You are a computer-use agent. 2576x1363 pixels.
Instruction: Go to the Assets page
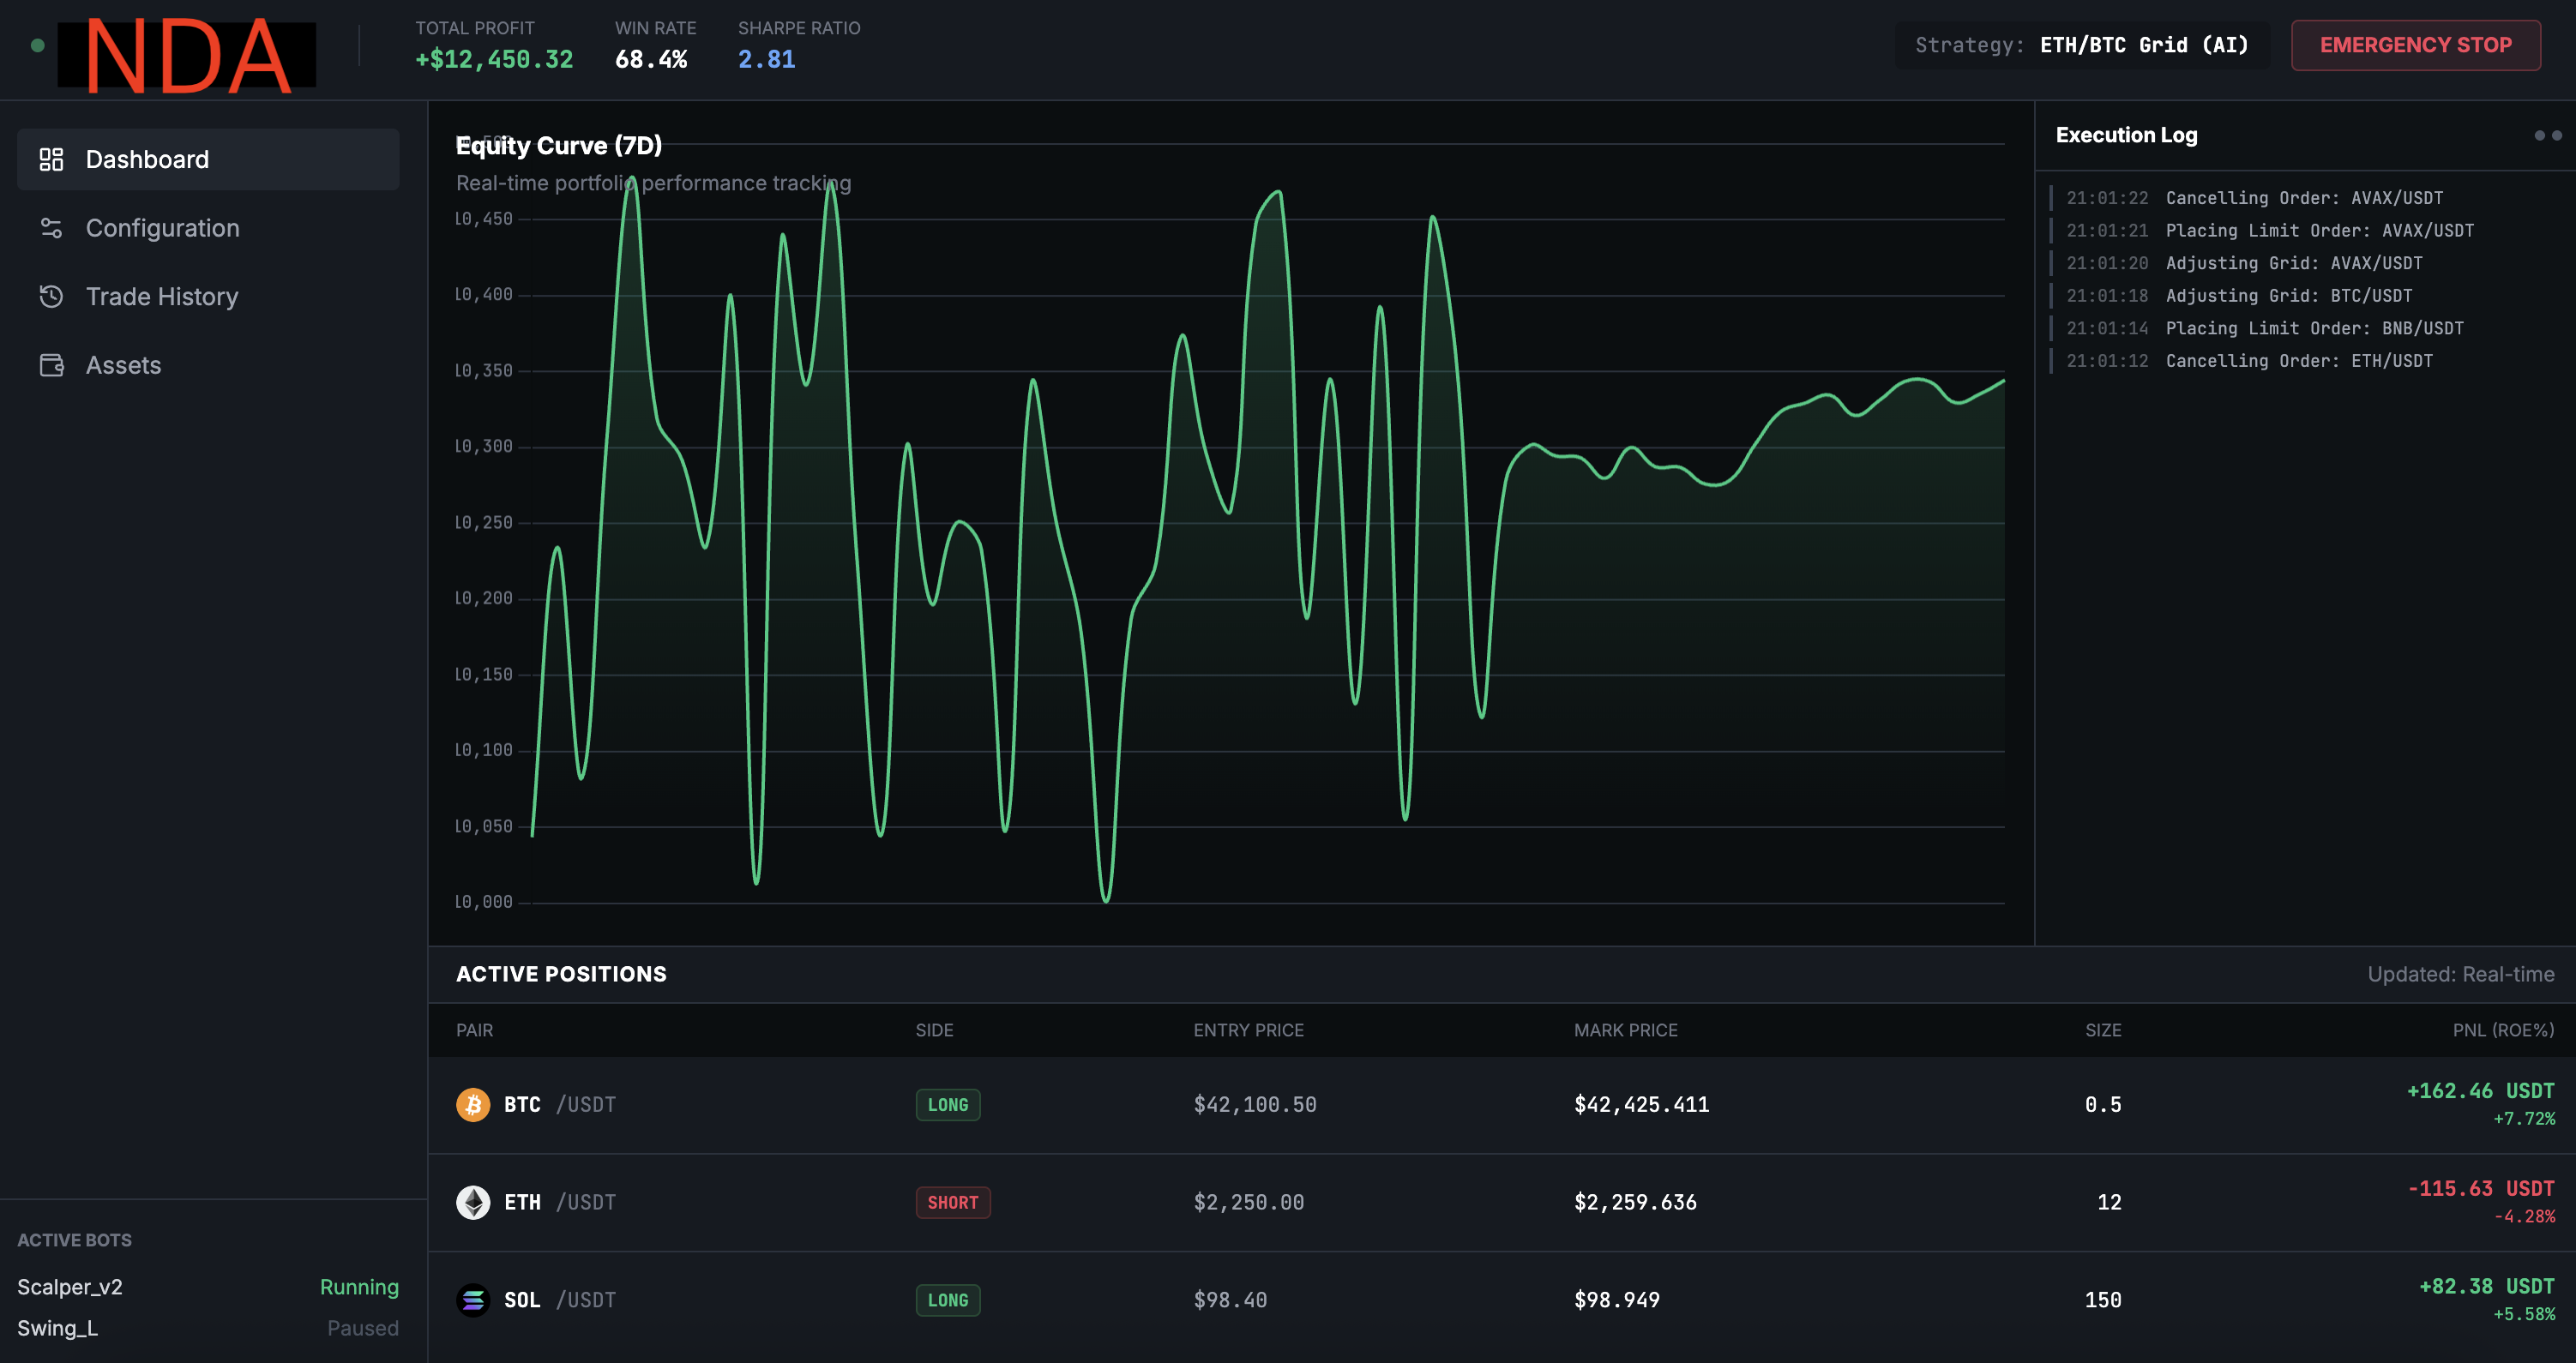tap(123, 365)
